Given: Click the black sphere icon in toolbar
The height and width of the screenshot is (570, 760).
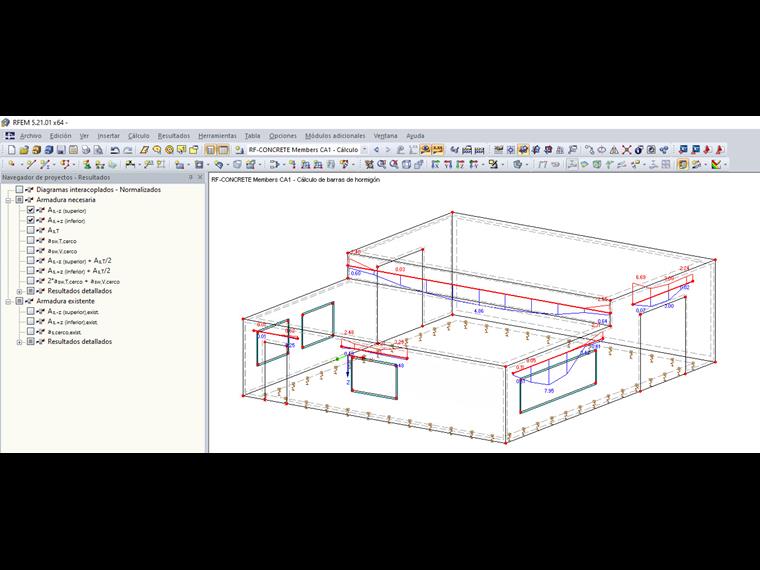Looking at the screenshot, I should [x=639, y=150].
